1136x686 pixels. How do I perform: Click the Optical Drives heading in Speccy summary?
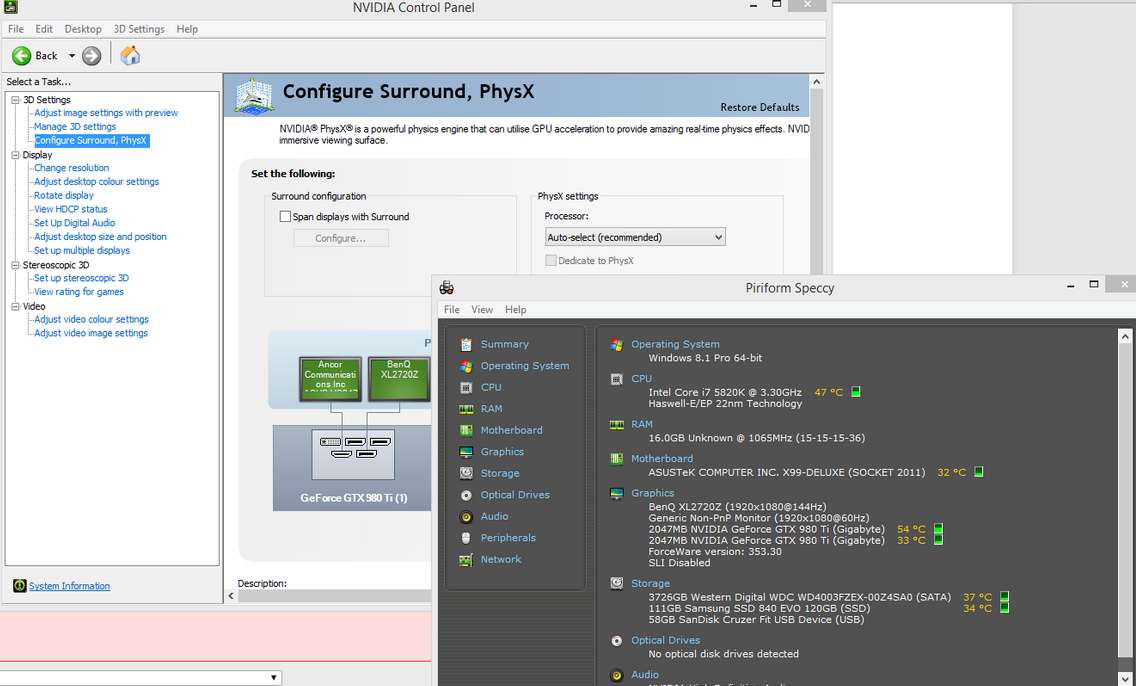click(x=665, y=640)
